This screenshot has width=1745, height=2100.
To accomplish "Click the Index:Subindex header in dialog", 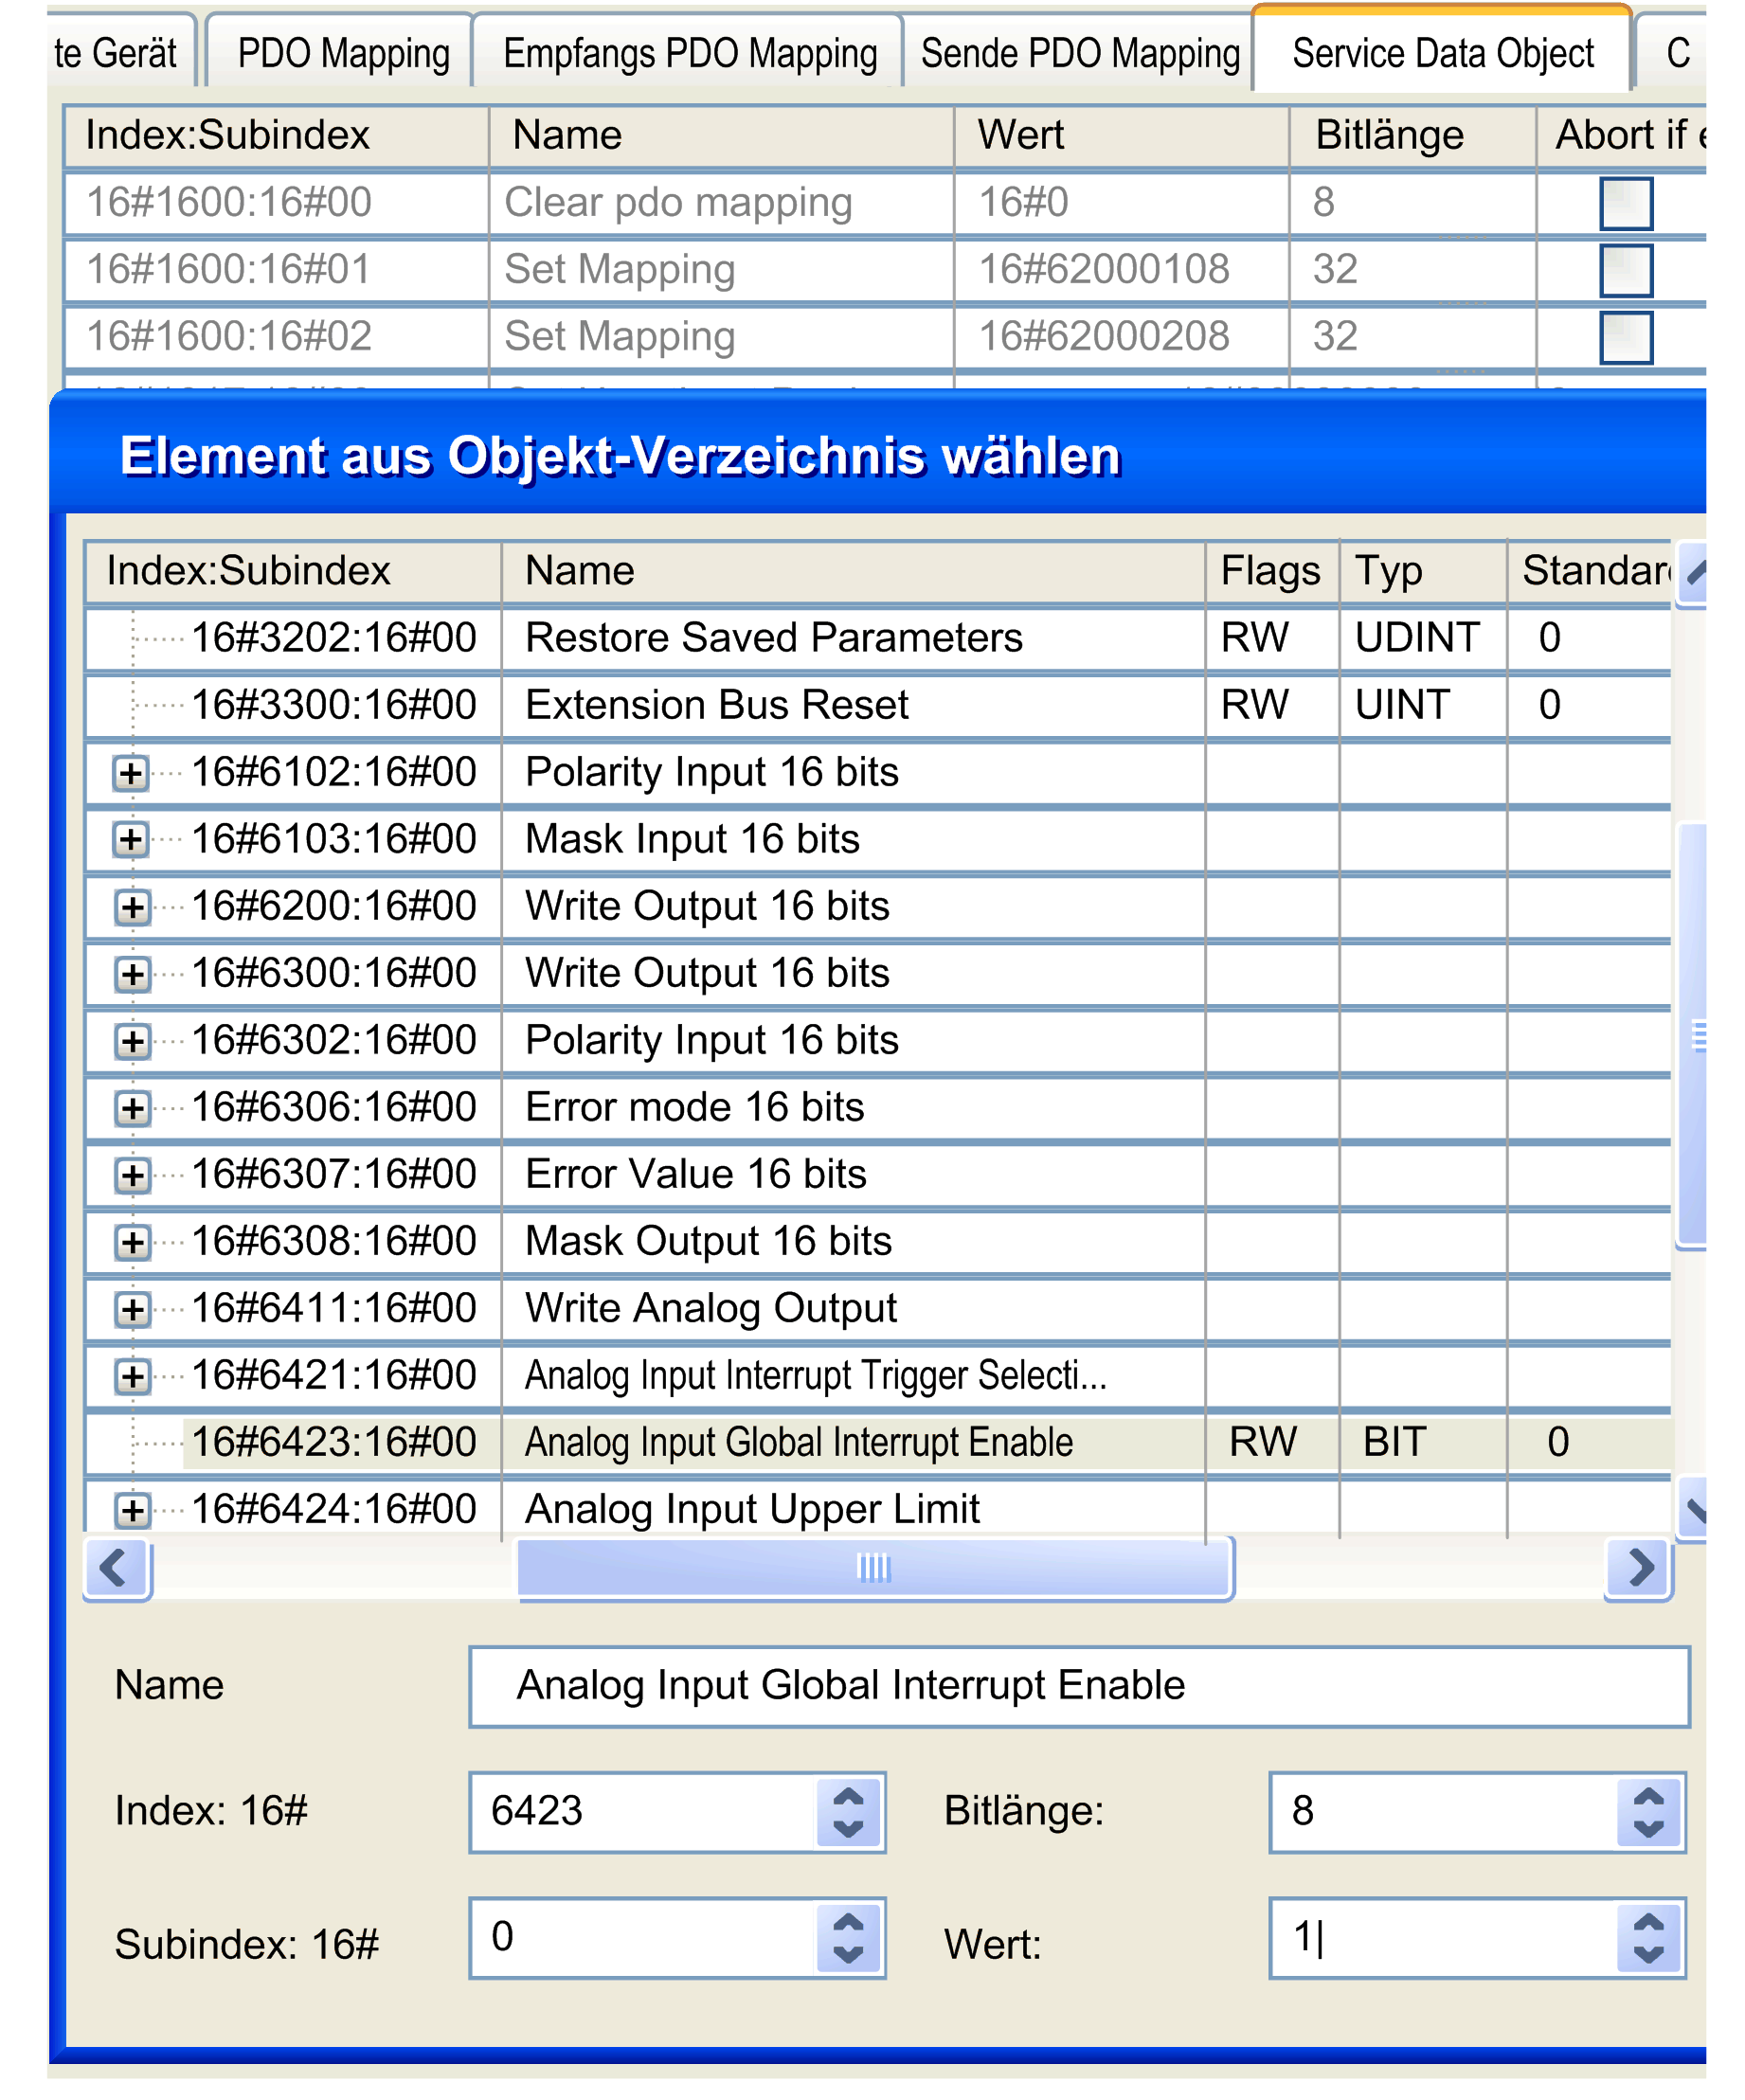I will pyautogui.click(x=292, y=572).
